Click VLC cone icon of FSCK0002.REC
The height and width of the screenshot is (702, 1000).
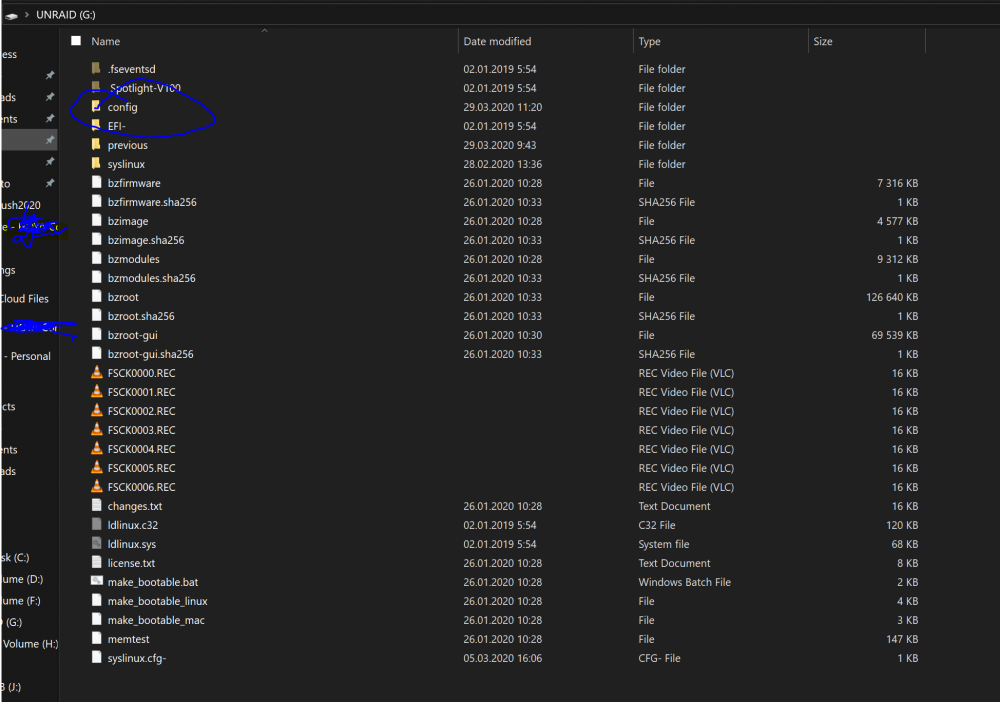[x=96, y=411]
